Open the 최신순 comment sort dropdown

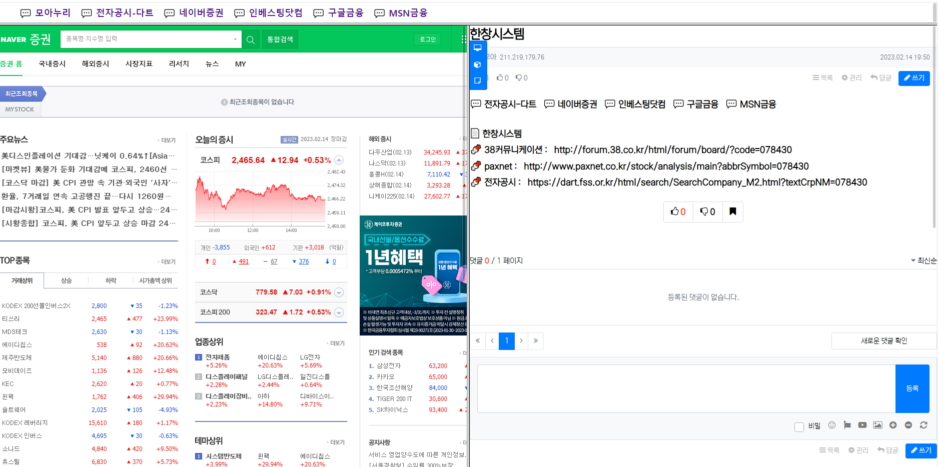click(923, 261)
